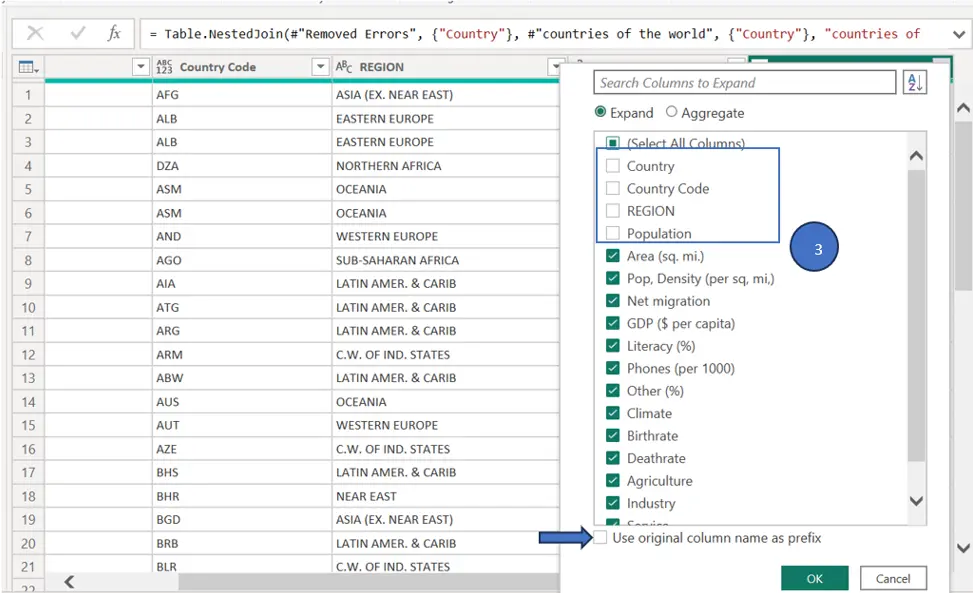Click the fx function icon
This screenshot has width=973, height=593.
[x=114, y=33]
